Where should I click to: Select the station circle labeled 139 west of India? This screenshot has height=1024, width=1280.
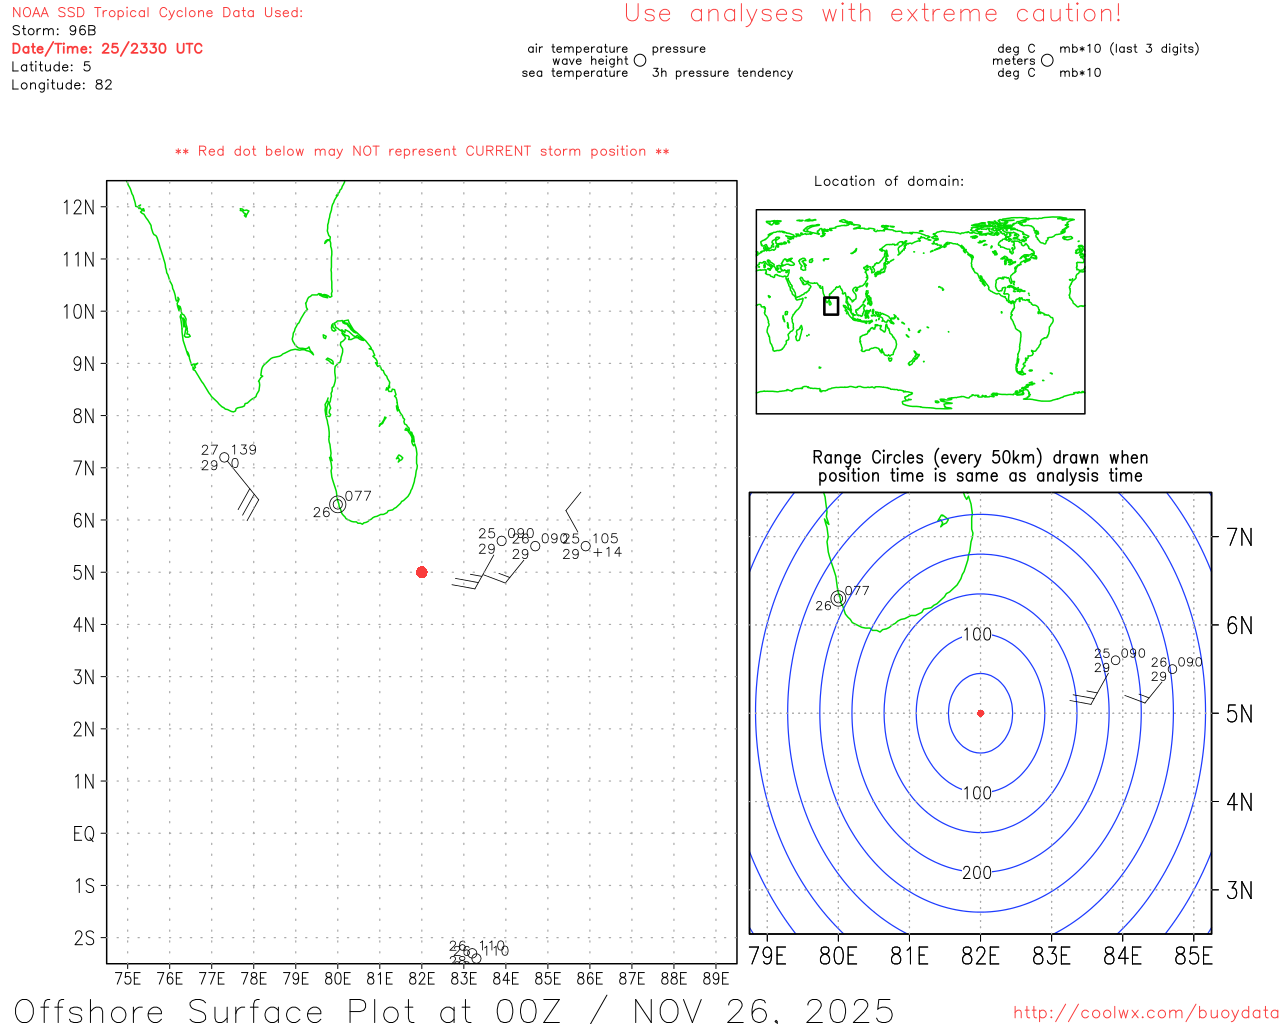[224, 458]
